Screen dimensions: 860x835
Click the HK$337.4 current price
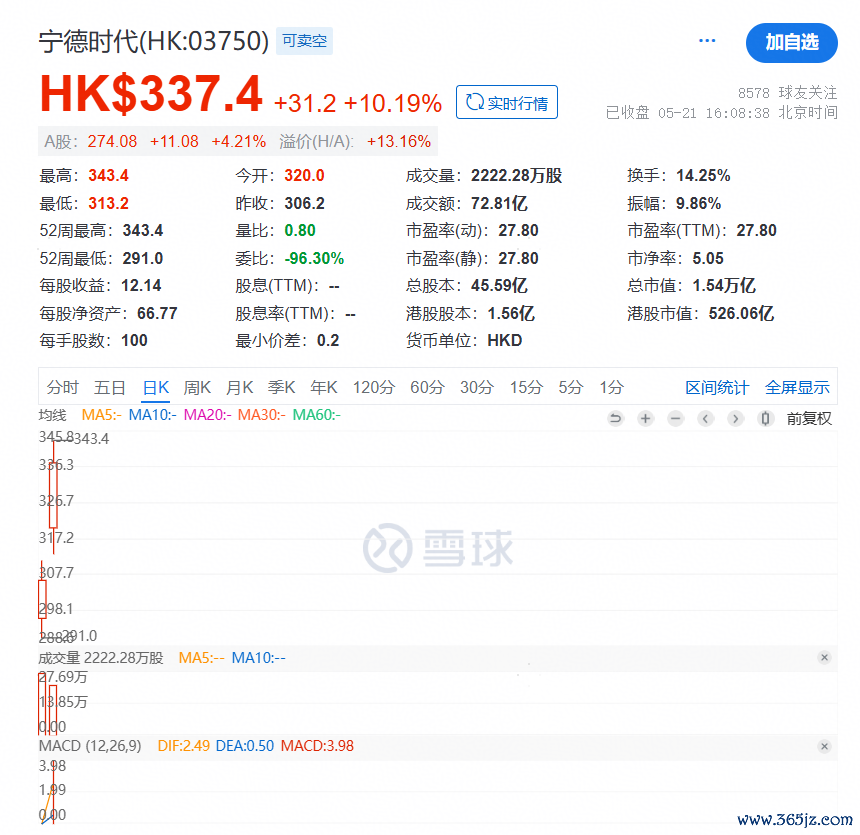pos(151,94)
